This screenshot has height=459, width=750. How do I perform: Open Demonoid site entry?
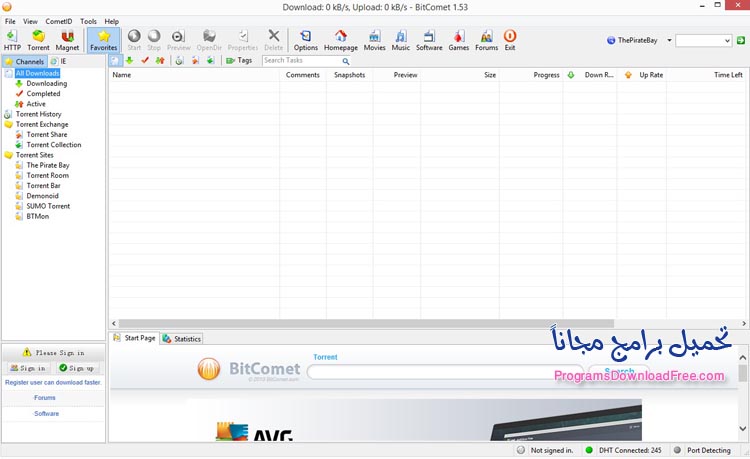(x=42, y=196)
